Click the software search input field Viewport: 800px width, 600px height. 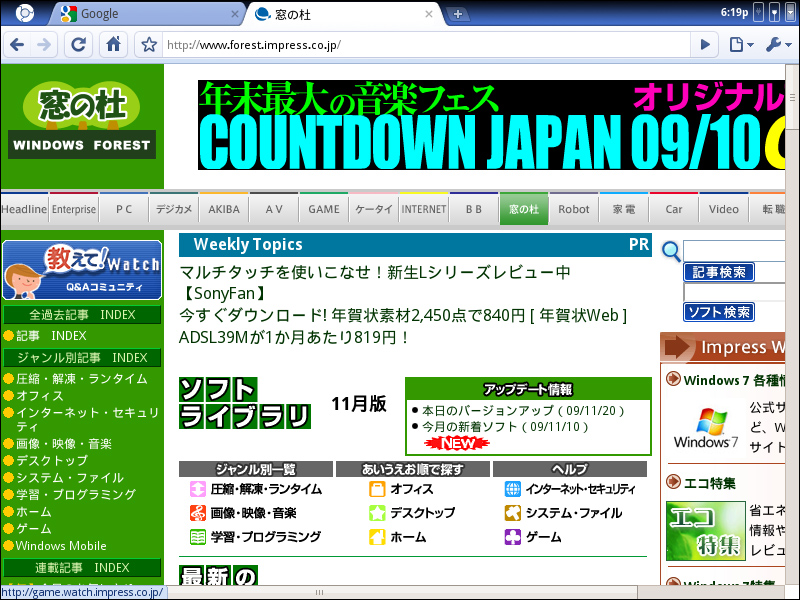734,292
